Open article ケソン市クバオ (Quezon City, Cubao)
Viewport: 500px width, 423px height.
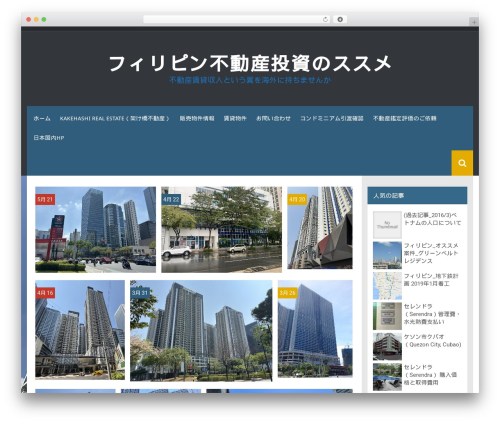[432, 341]
